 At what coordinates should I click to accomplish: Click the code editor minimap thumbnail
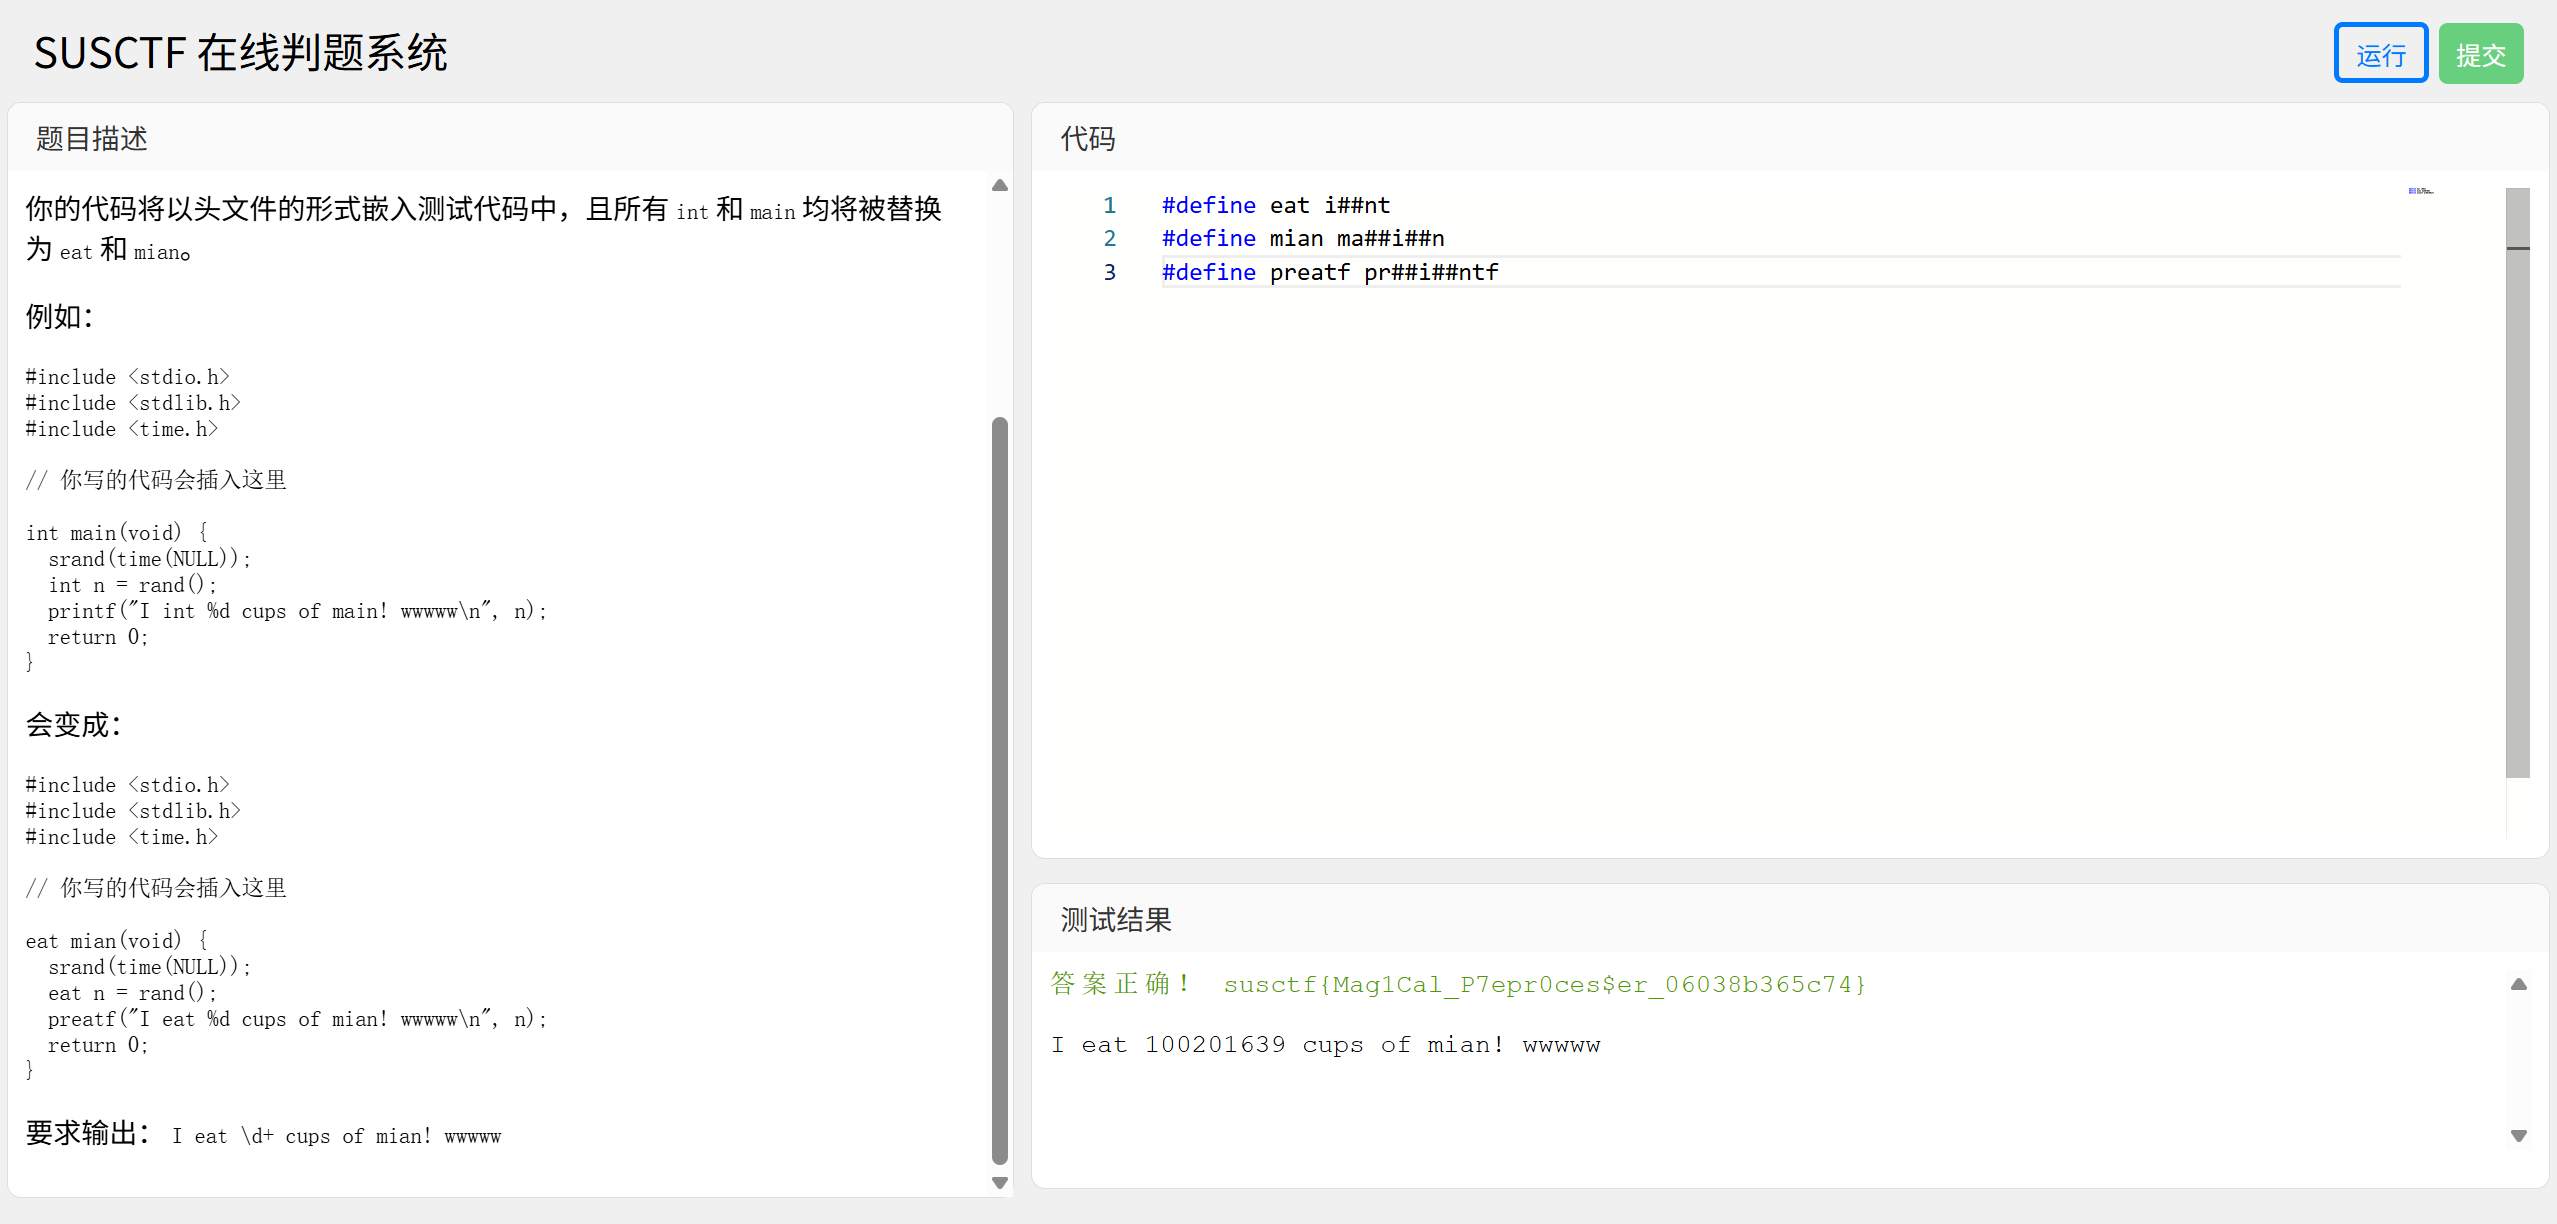coord(2420,190)
